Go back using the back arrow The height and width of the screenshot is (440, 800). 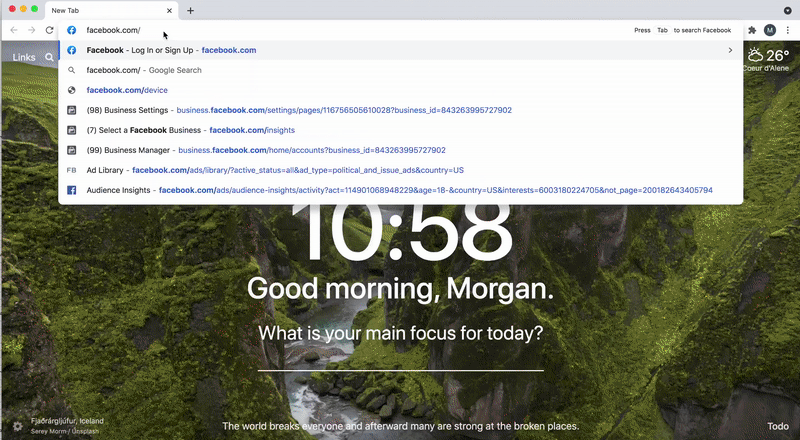pyautogui.click(x=14, y=30)
